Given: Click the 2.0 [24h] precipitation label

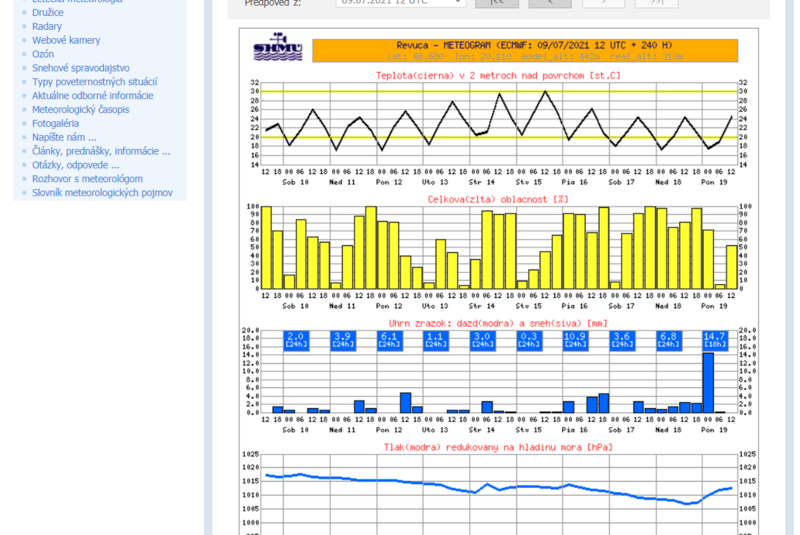Looking at the screenshot, I should pos(296,340).
